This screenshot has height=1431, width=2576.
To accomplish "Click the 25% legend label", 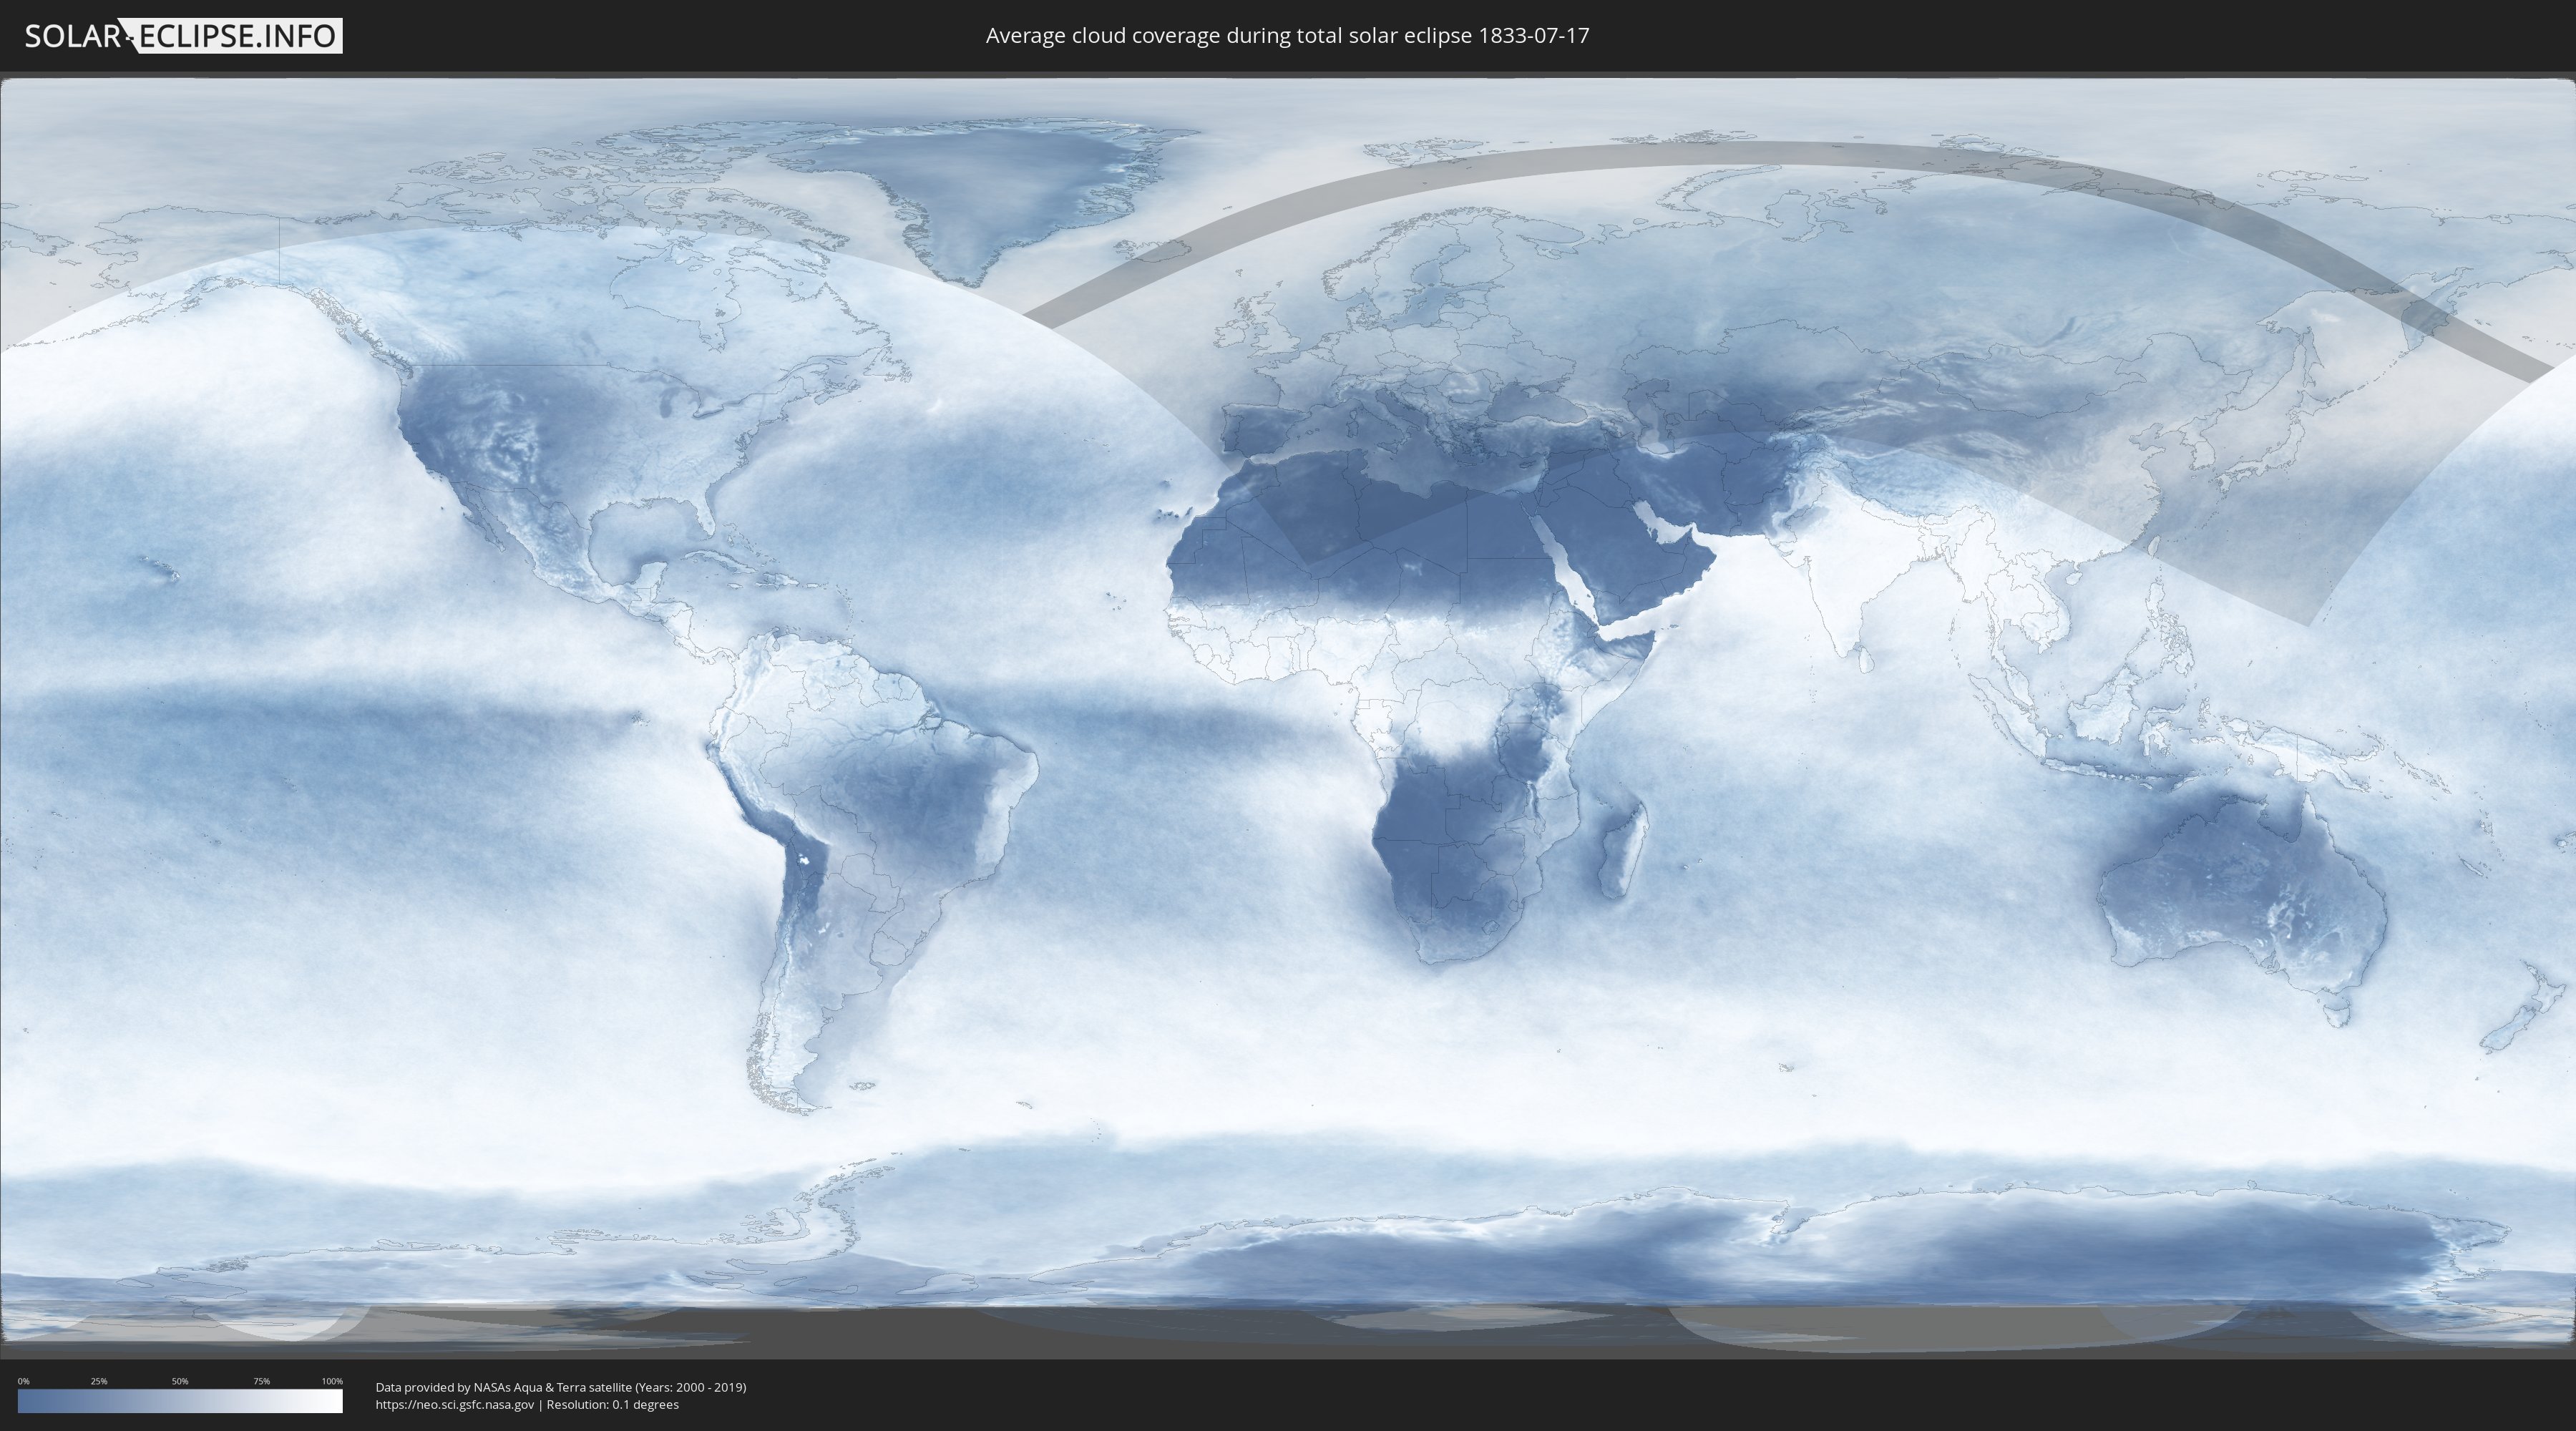I will [x=99, y=1381].
